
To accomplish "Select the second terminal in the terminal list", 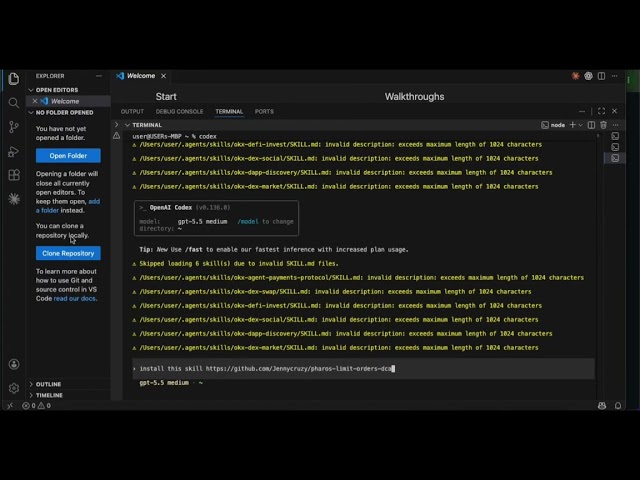I will point(615,147).
